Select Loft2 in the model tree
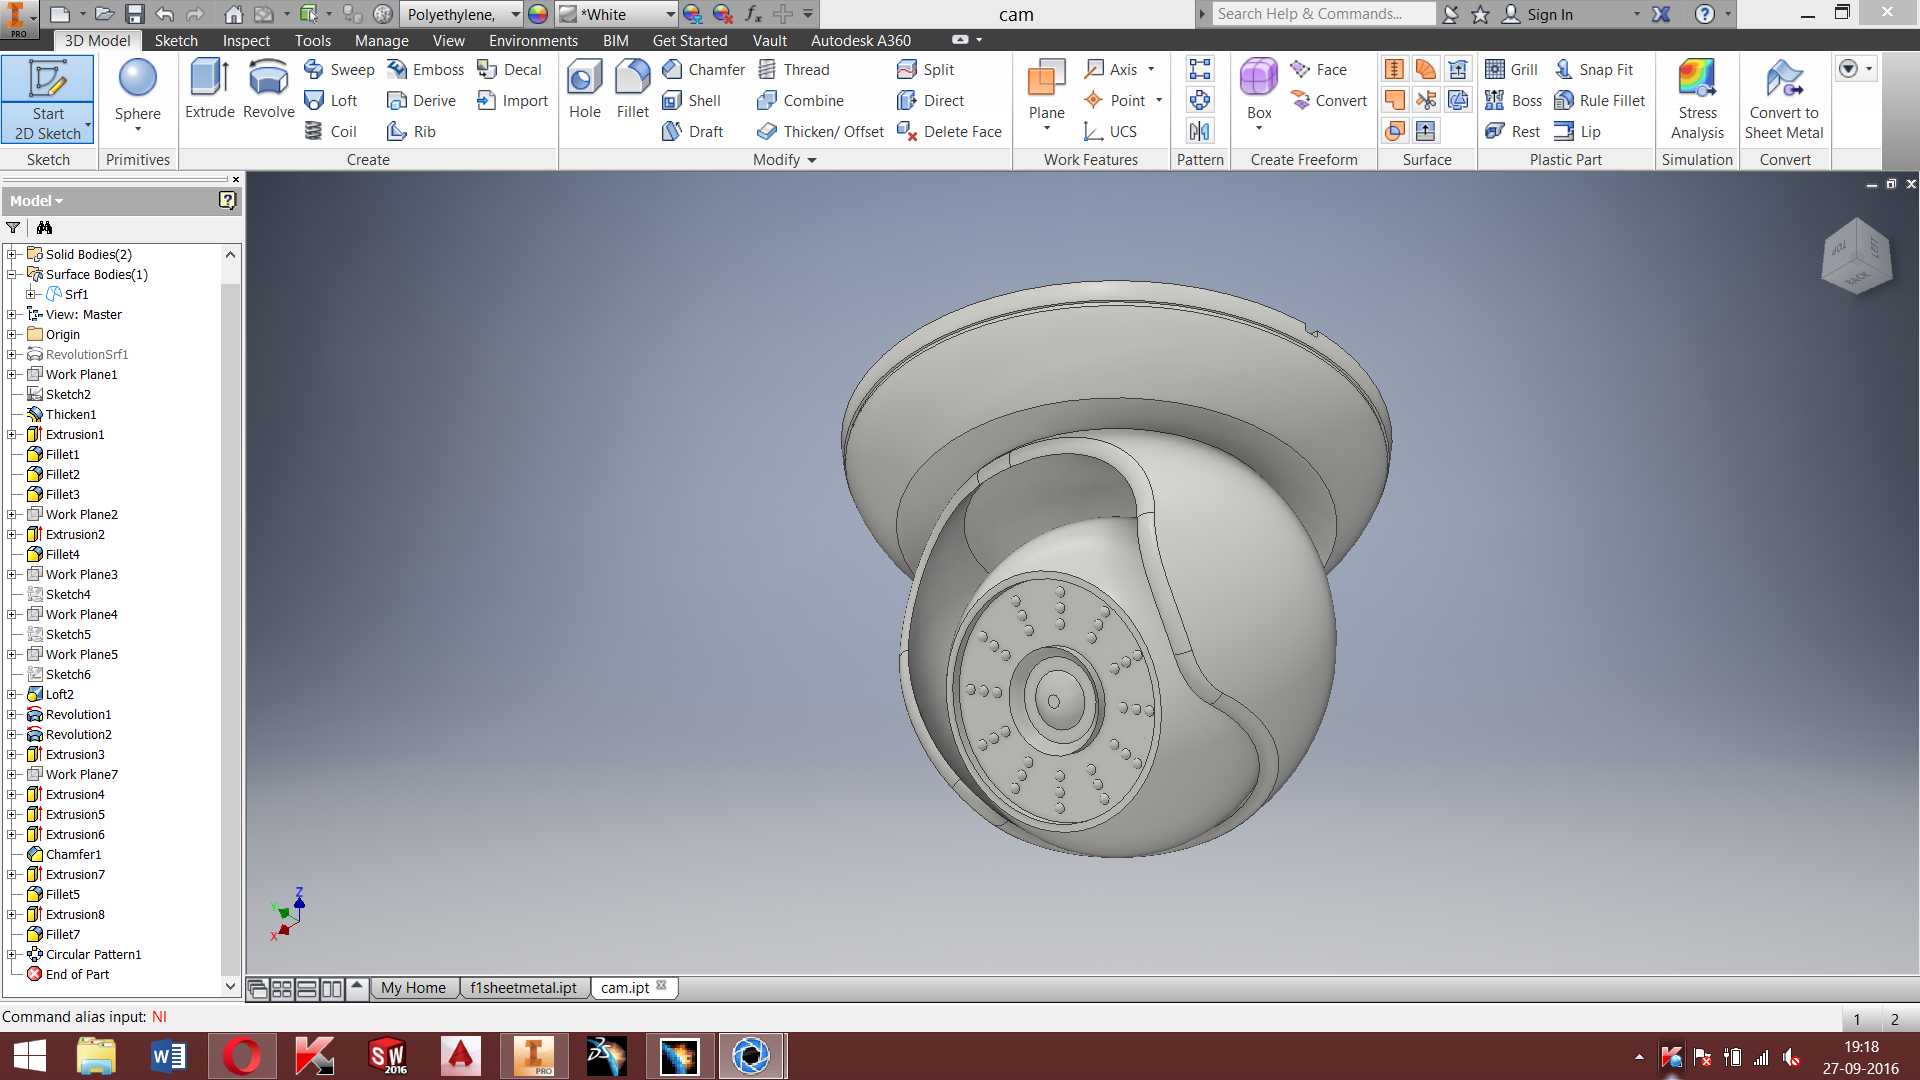Screen dimensions: 1920x1080 click(59, 694)
